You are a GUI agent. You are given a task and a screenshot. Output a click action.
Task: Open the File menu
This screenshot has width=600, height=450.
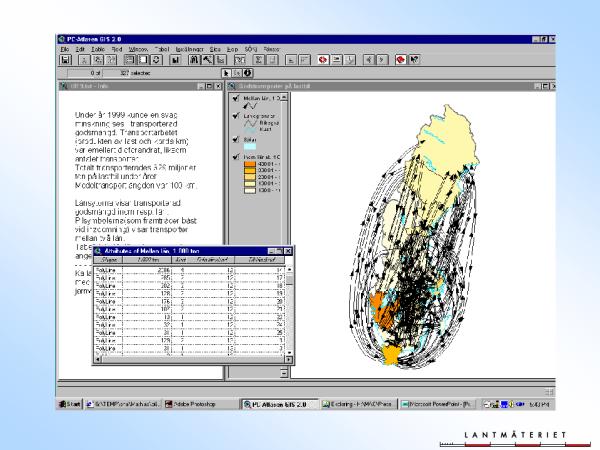(64, 48)
